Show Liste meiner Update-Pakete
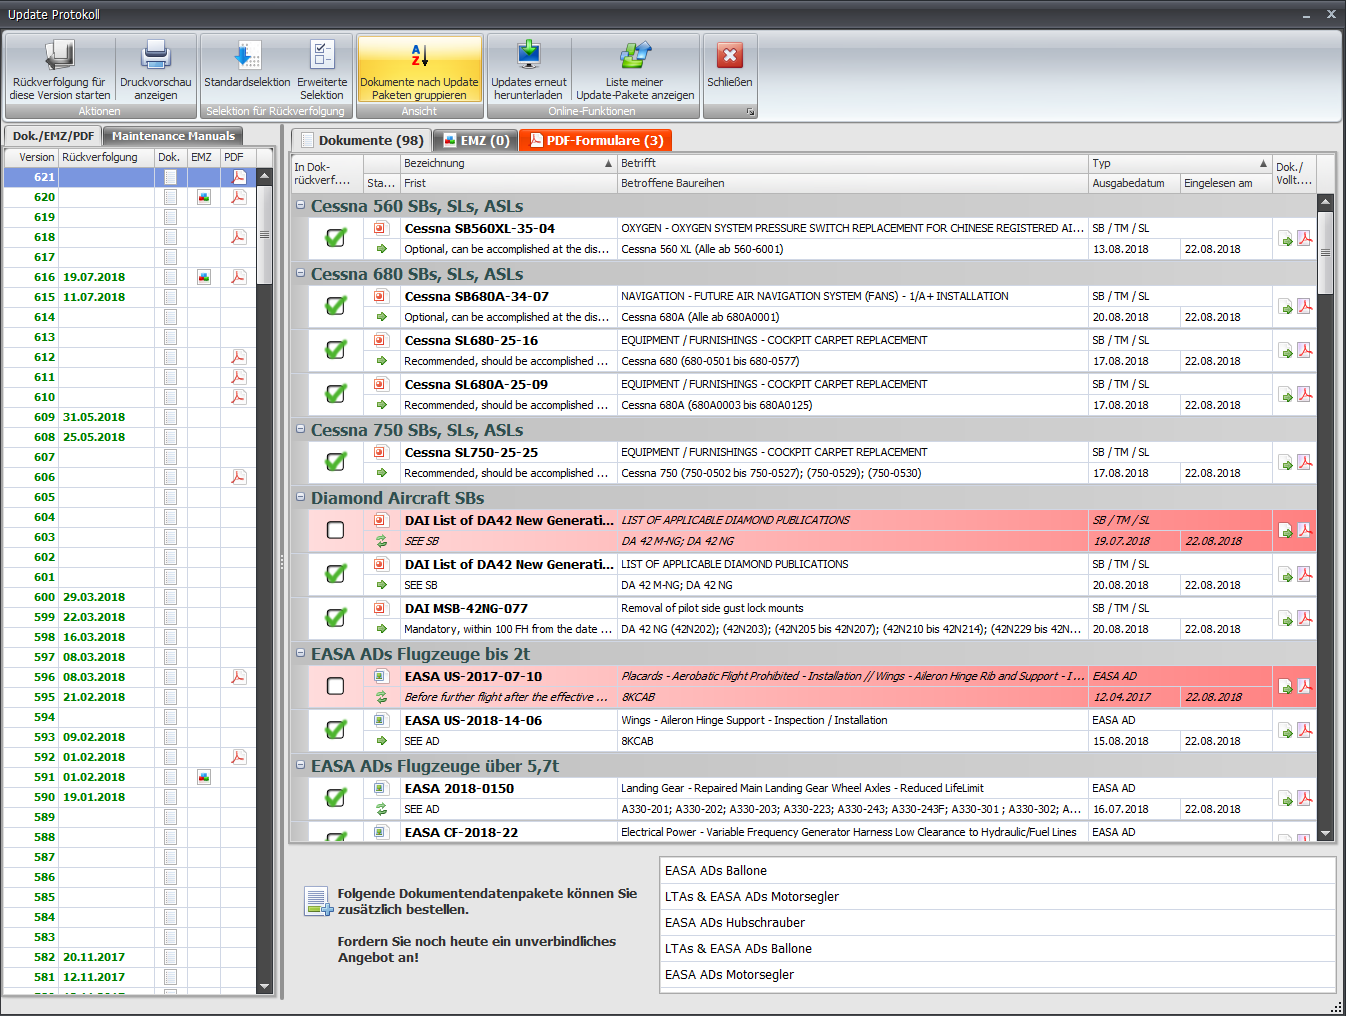1346x1016 pixels. [x=635, y=70]
